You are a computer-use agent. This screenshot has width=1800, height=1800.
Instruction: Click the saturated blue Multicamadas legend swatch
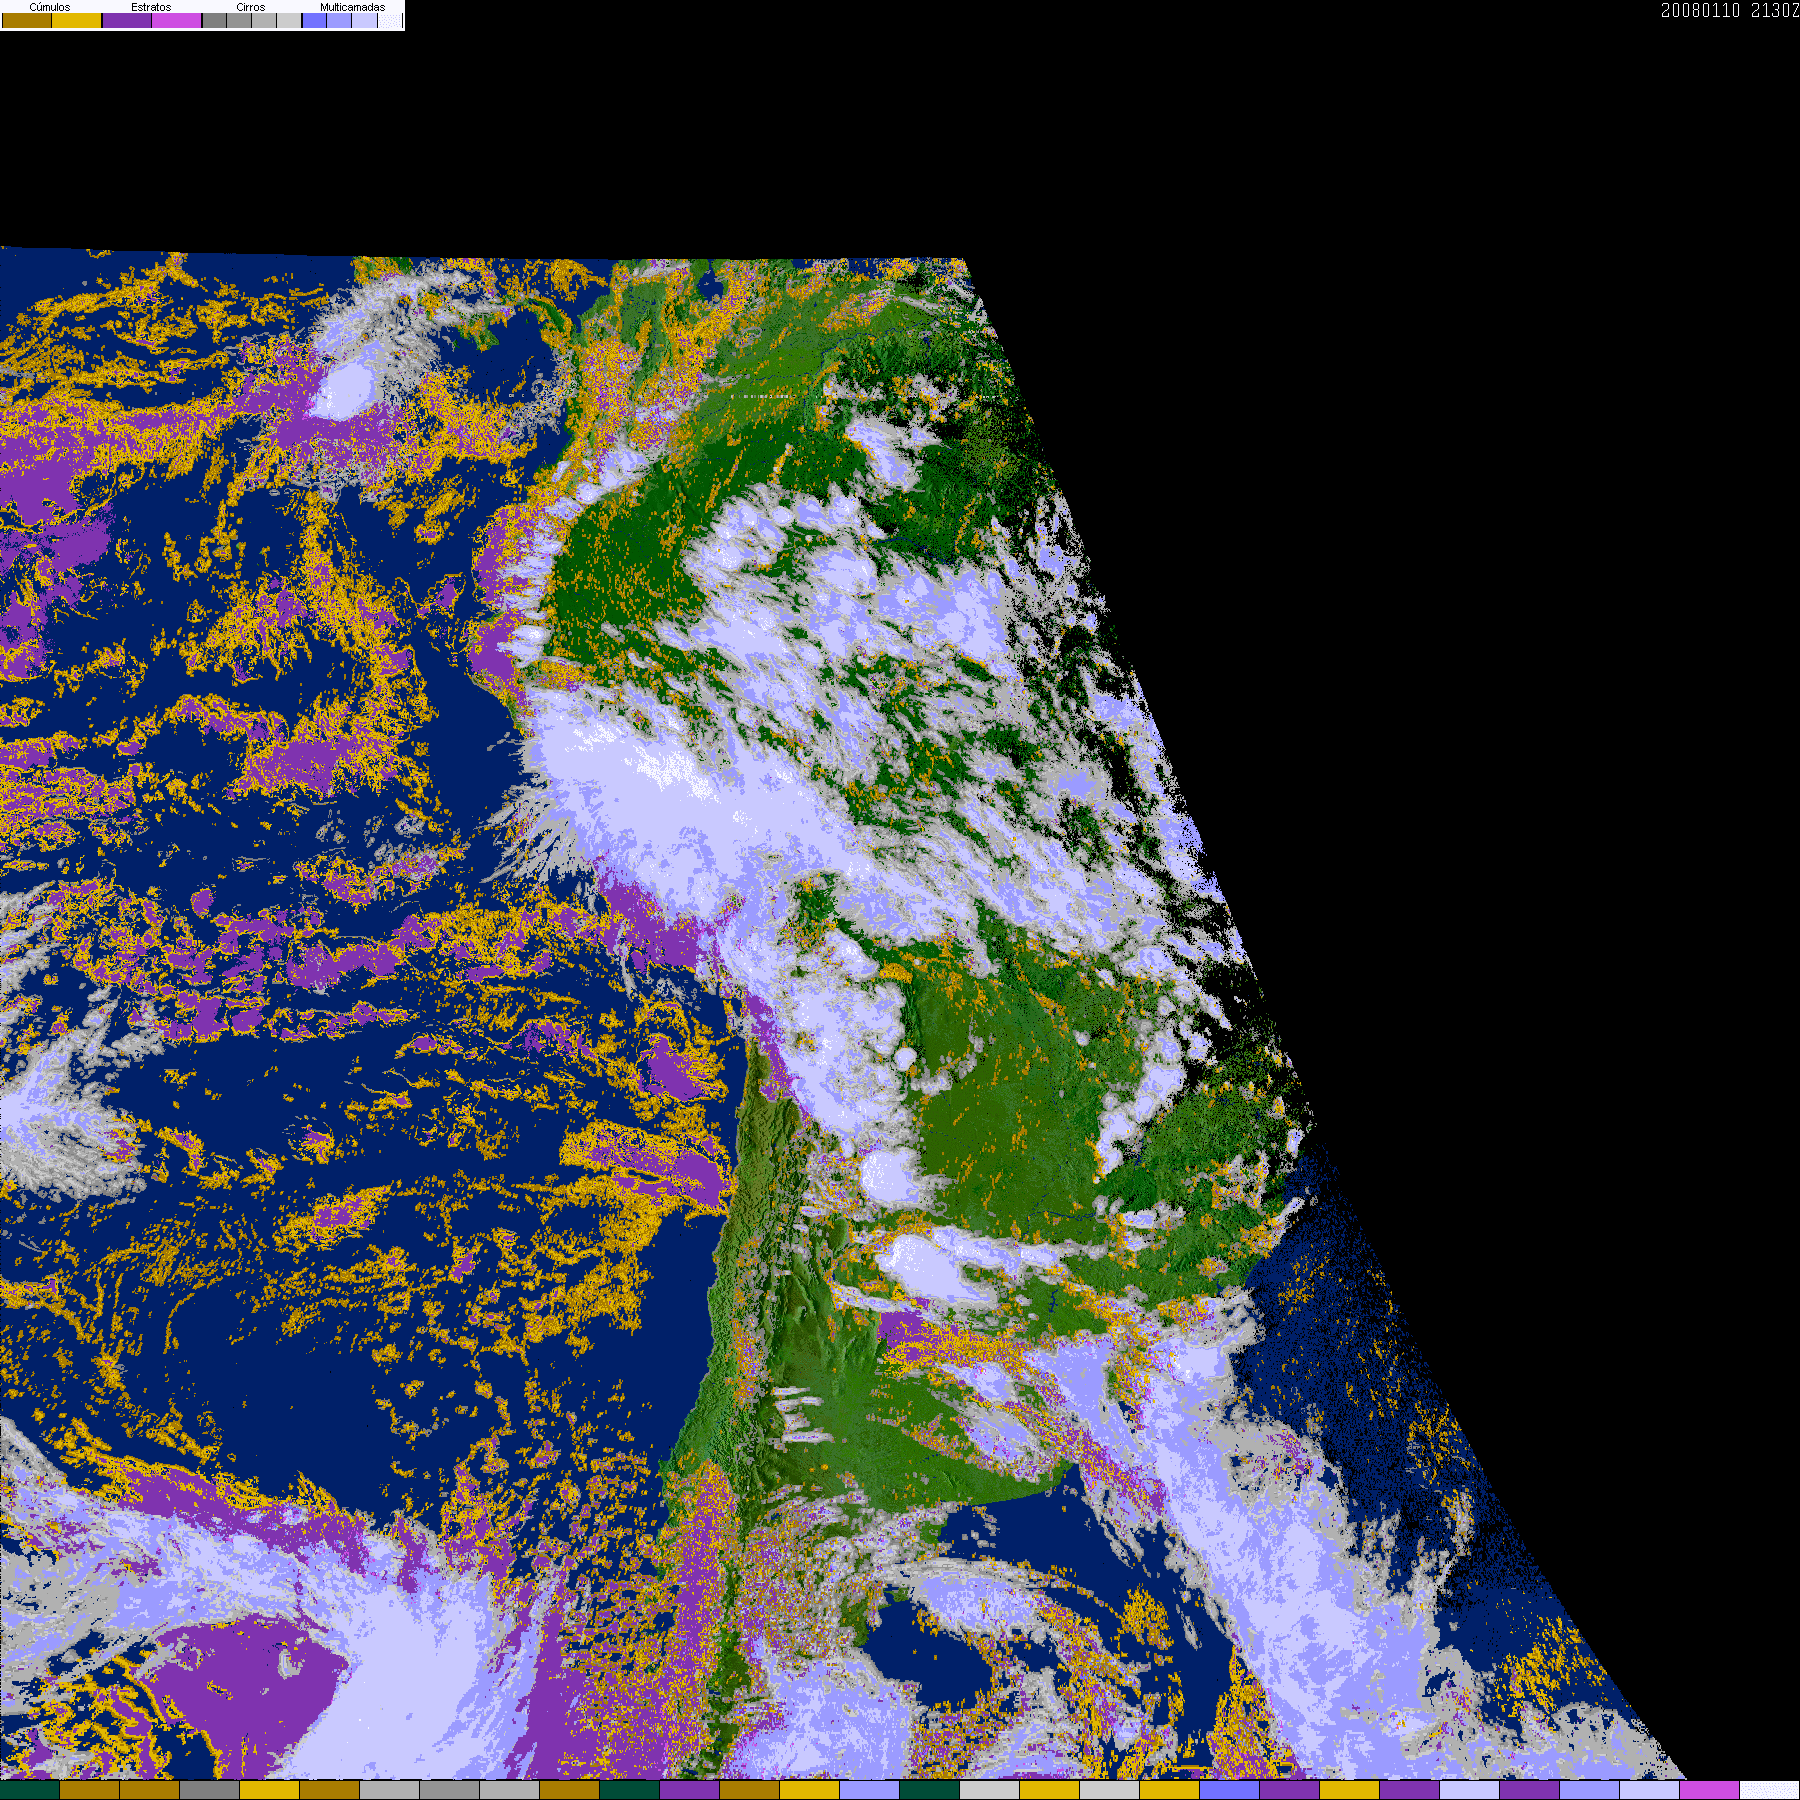pyautogui.click(x=314, y=20)
